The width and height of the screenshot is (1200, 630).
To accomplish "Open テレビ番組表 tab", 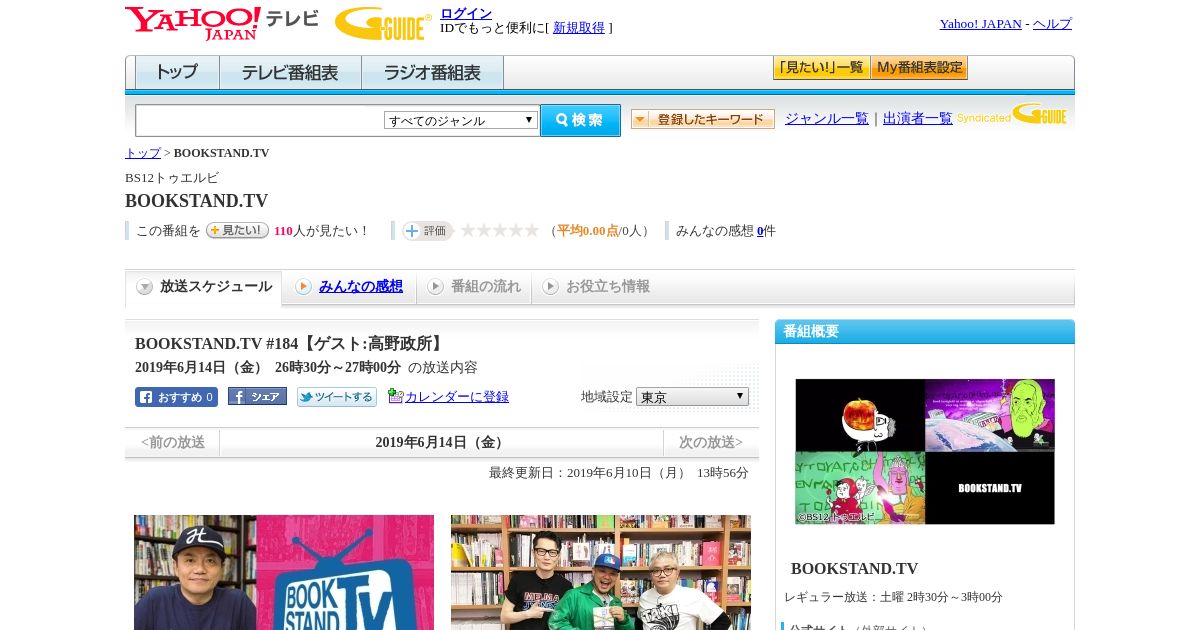I will tap(290, 73).
